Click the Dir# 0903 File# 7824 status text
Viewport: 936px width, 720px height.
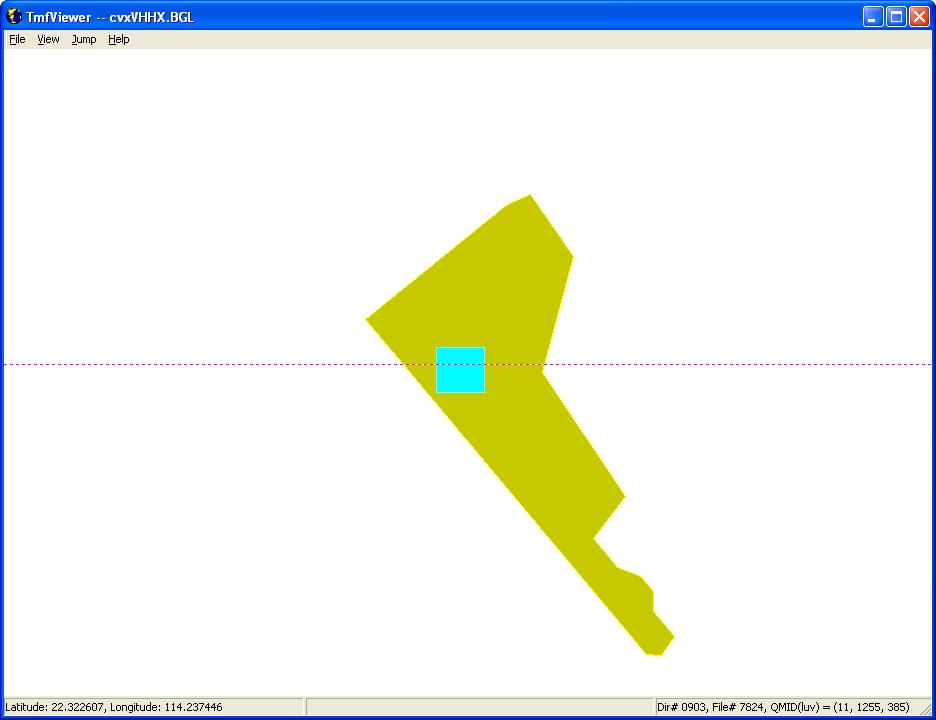(x=783, y=707)
